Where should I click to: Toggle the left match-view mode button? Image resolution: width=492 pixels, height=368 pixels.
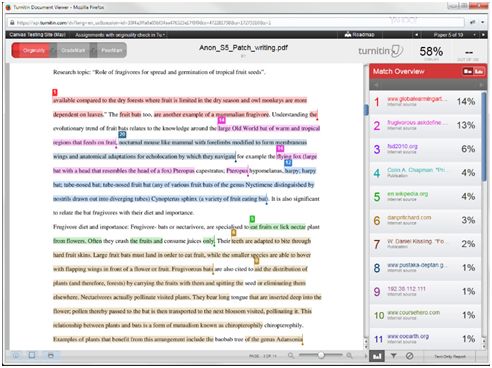click(467, 71)
